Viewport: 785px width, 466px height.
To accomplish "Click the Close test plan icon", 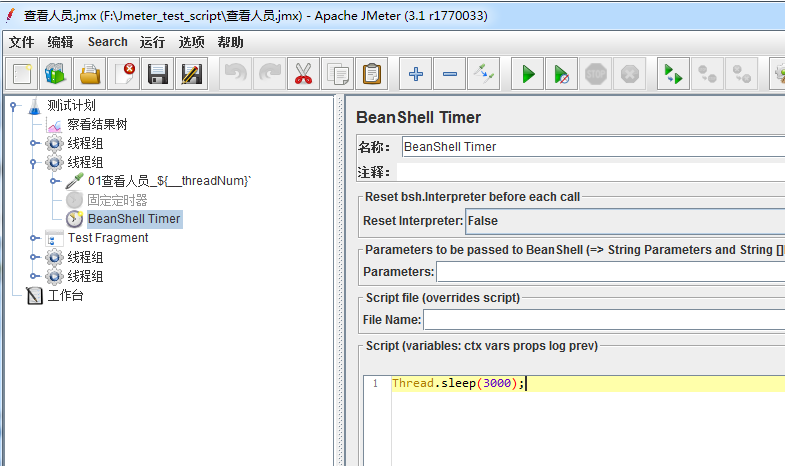I will 124,74.
